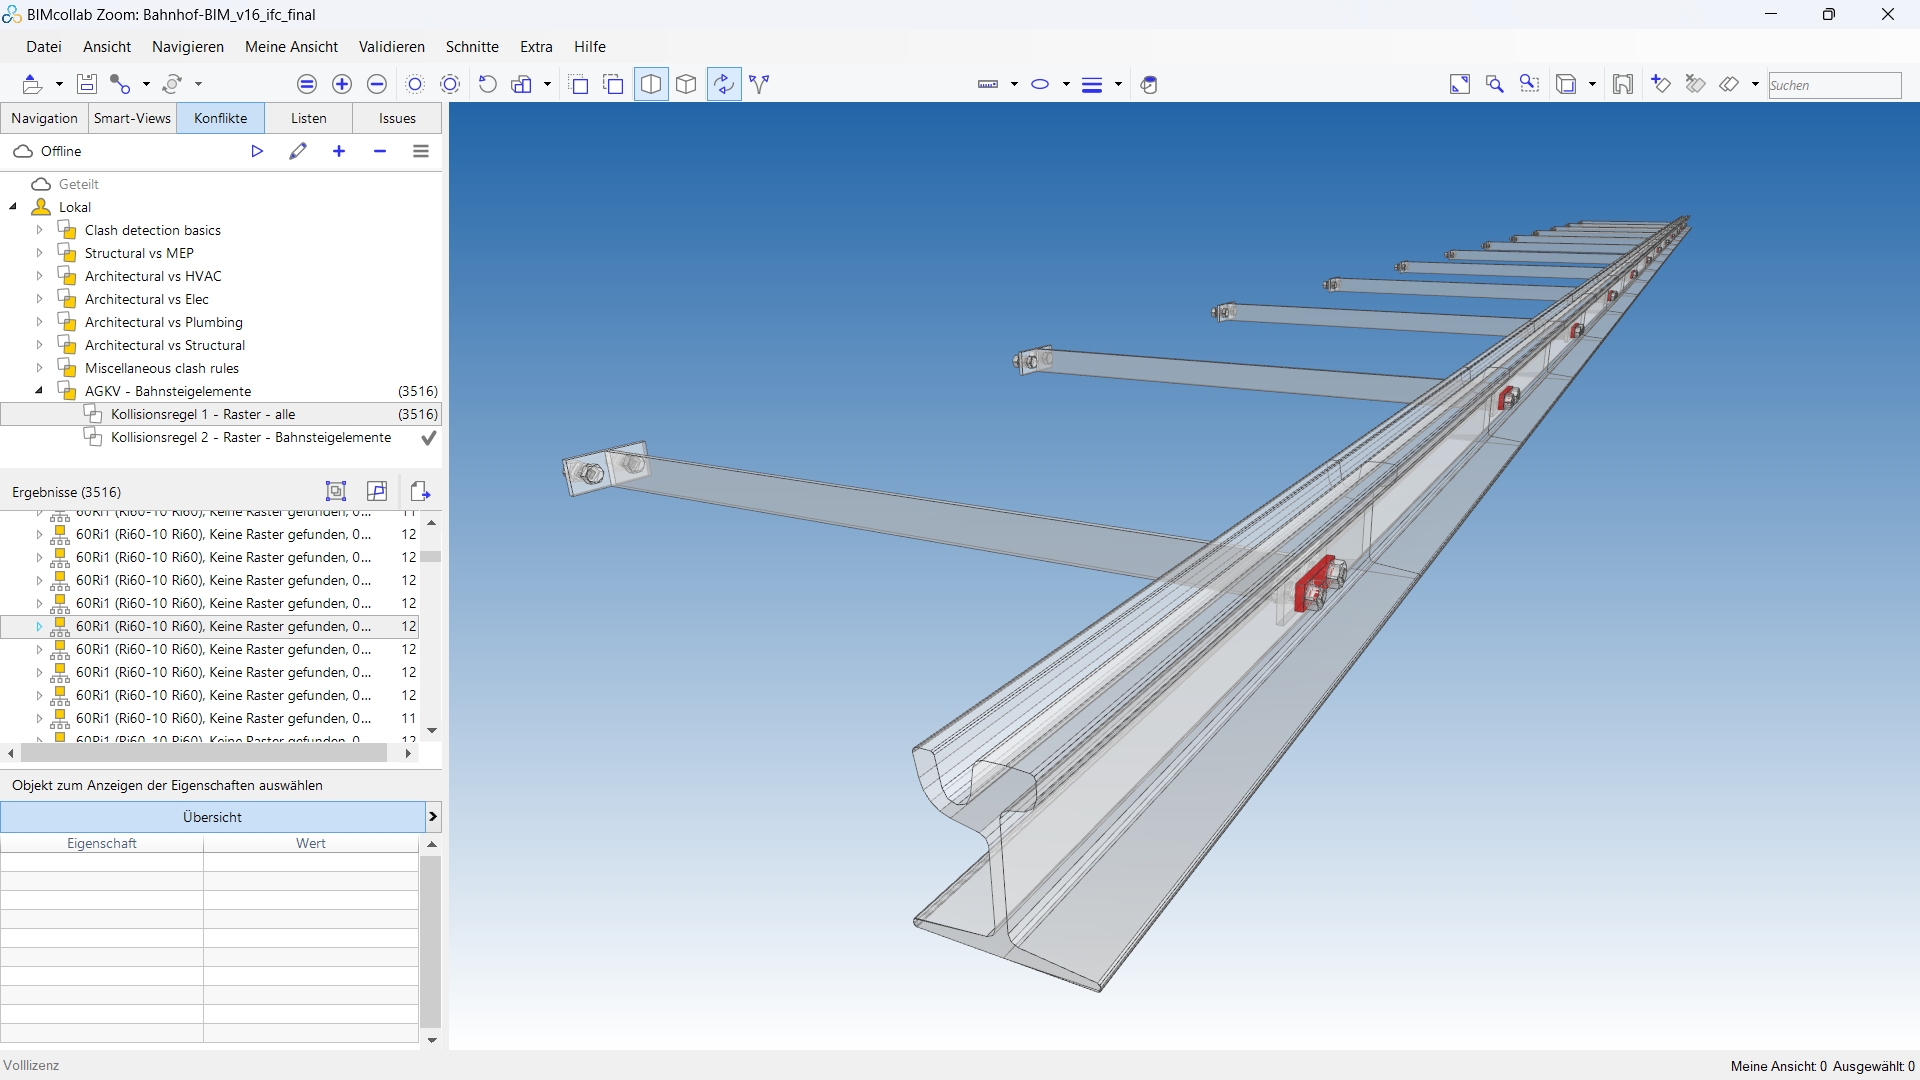Click the undo rotate arrow icon
The image size is (1920, 1080).
(x=488, y=84)
